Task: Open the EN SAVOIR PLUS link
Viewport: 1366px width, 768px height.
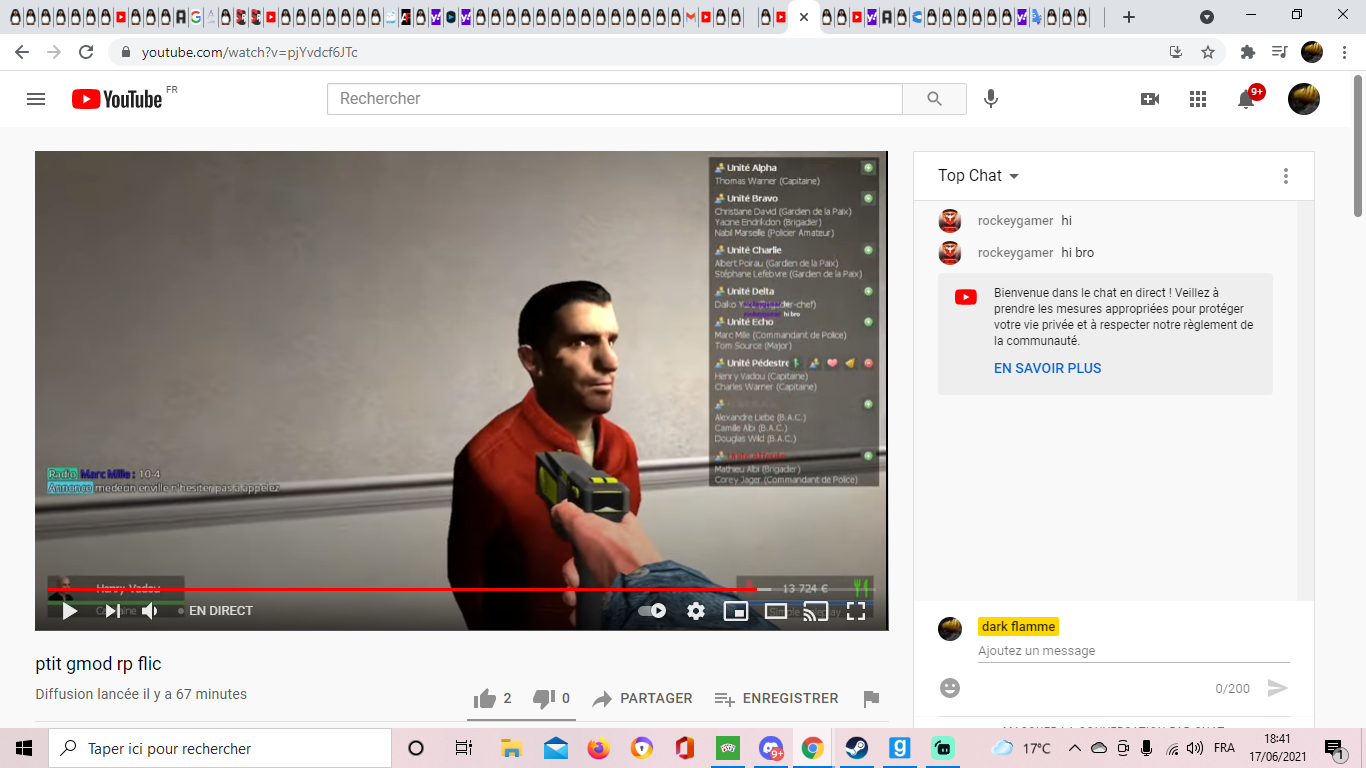Action: pos(1047,368)
